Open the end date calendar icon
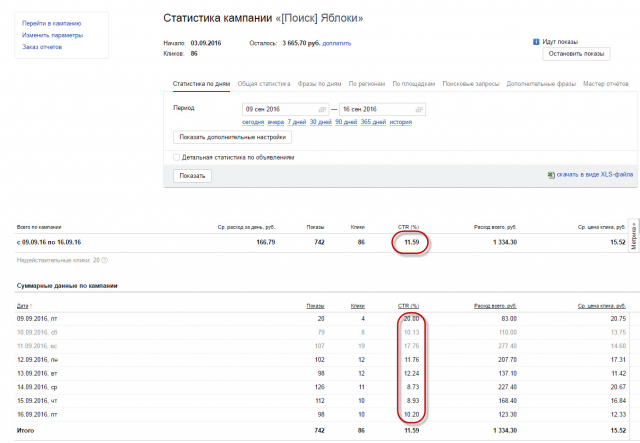The width and height of the screenshot is (640, 443). pos(419,109)
